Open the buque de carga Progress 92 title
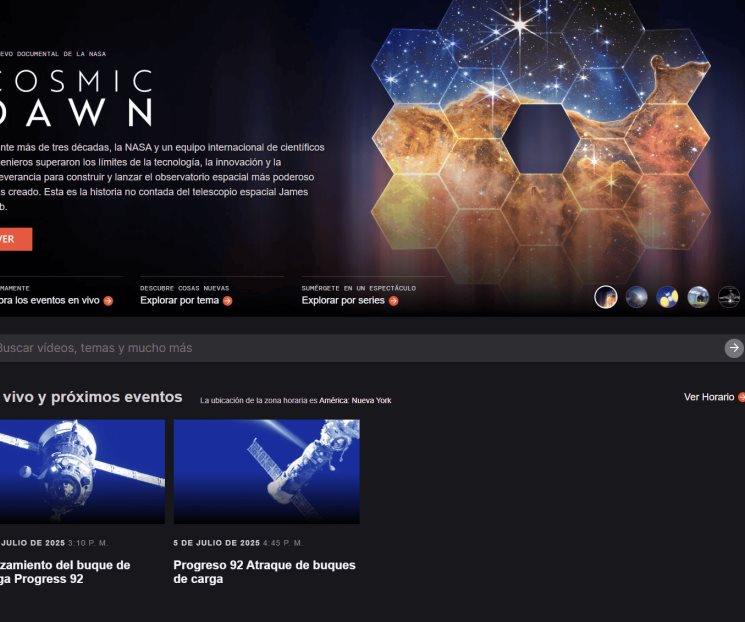The image size is (745, 622). 65,572
